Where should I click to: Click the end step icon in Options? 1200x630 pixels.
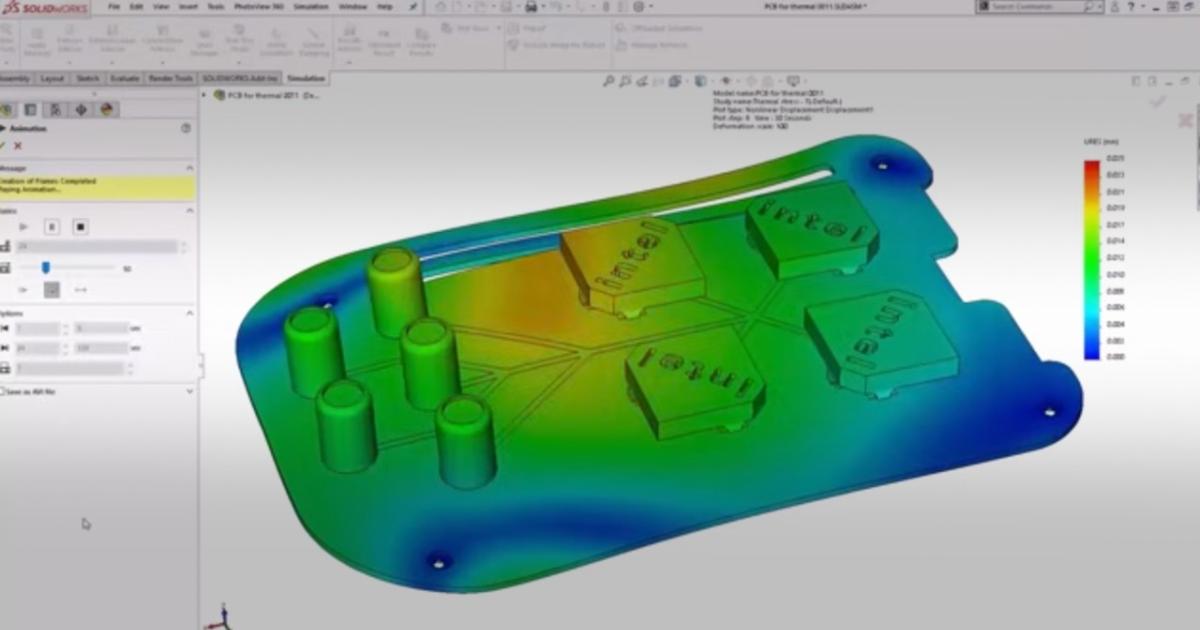click(5, 348)
